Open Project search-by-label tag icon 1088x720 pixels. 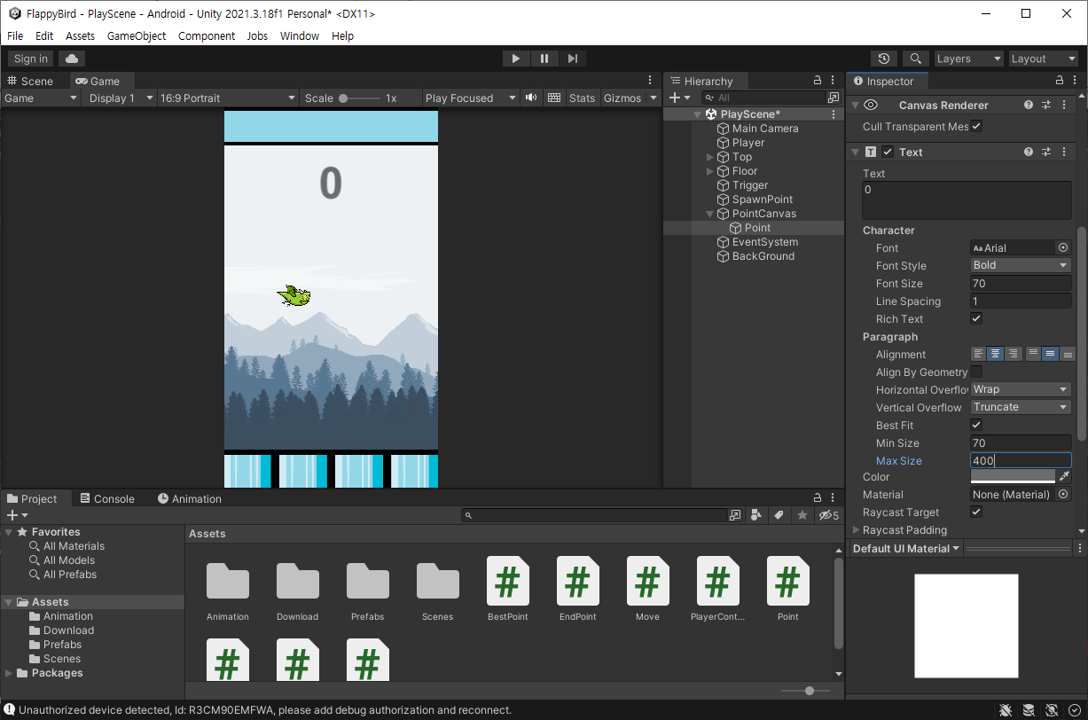(x=779, y=515)
